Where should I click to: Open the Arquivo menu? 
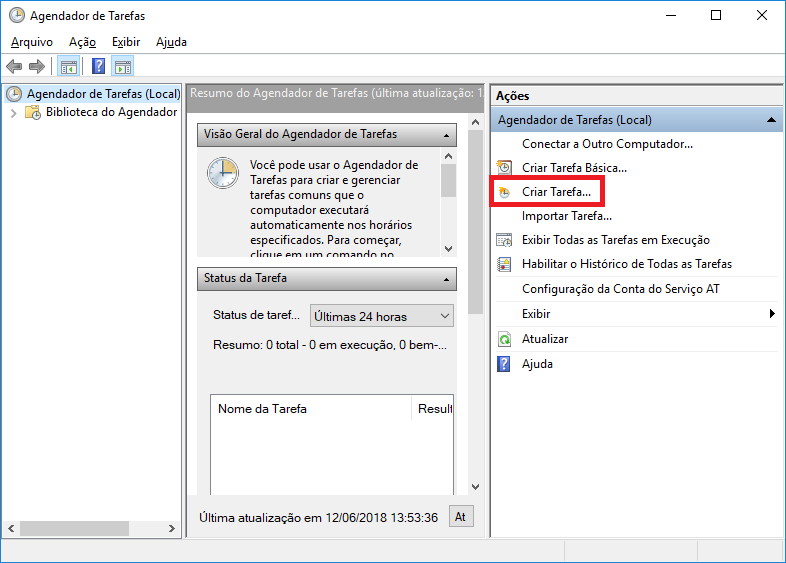click(32, 42)
